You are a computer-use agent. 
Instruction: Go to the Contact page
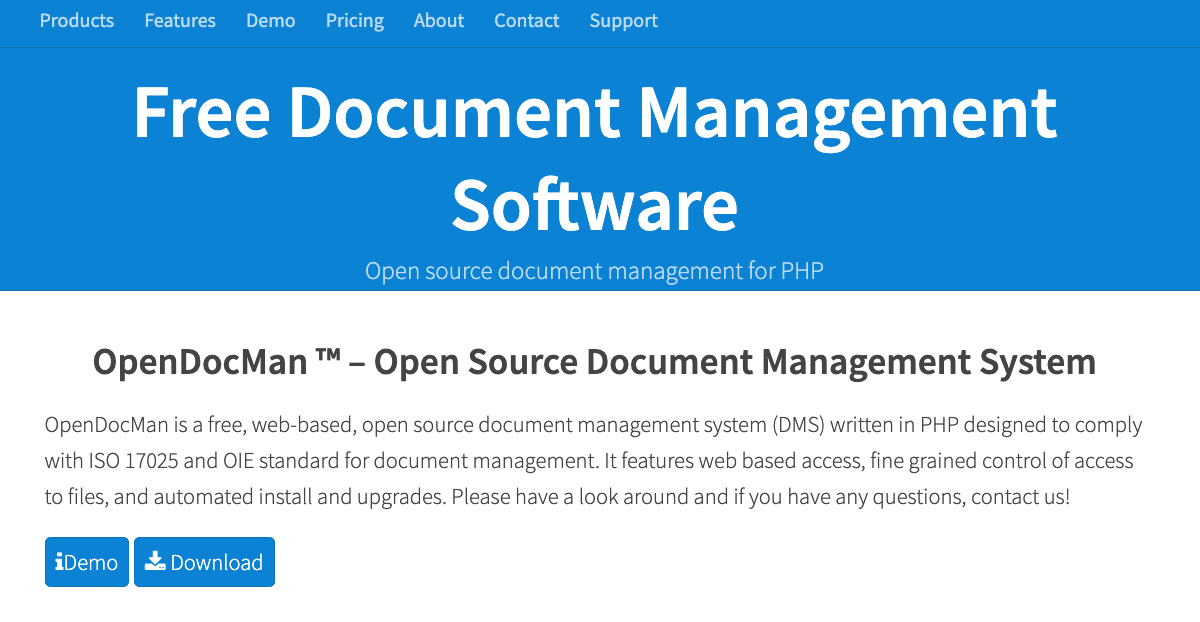click(x=526, y=20)
